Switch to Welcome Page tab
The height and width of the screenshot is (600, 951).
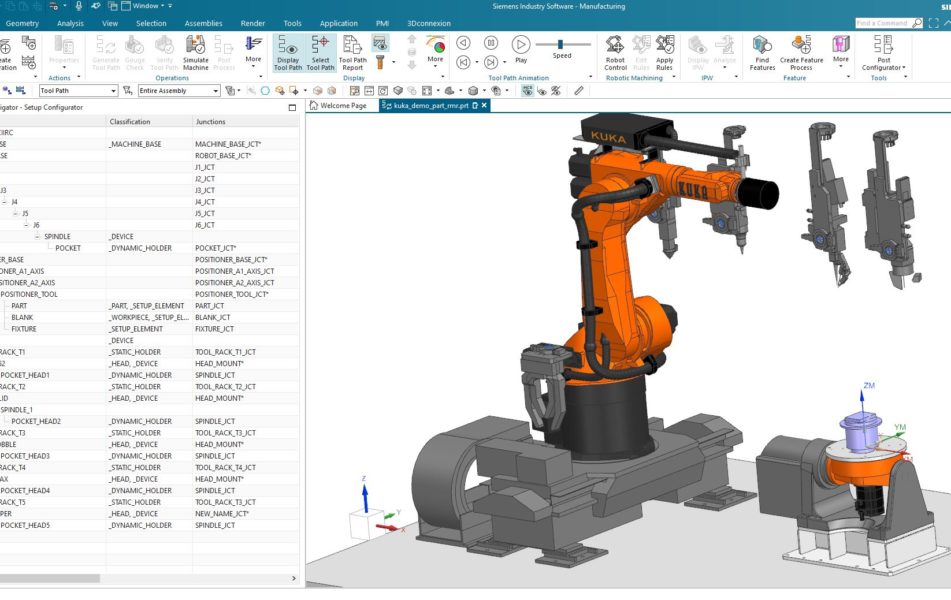pos(338,106)
